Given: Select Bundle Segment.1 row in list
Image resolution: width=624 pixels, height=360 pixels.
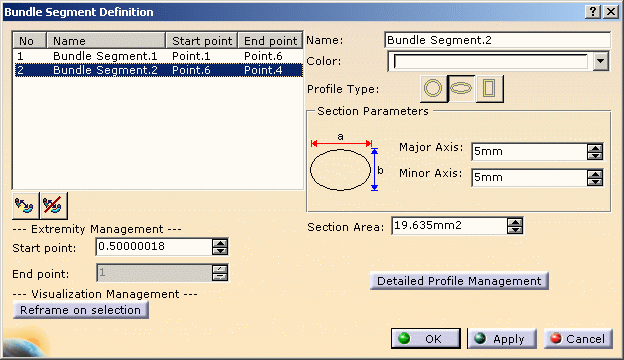Looking at the screenshot, I should [158, 56].
